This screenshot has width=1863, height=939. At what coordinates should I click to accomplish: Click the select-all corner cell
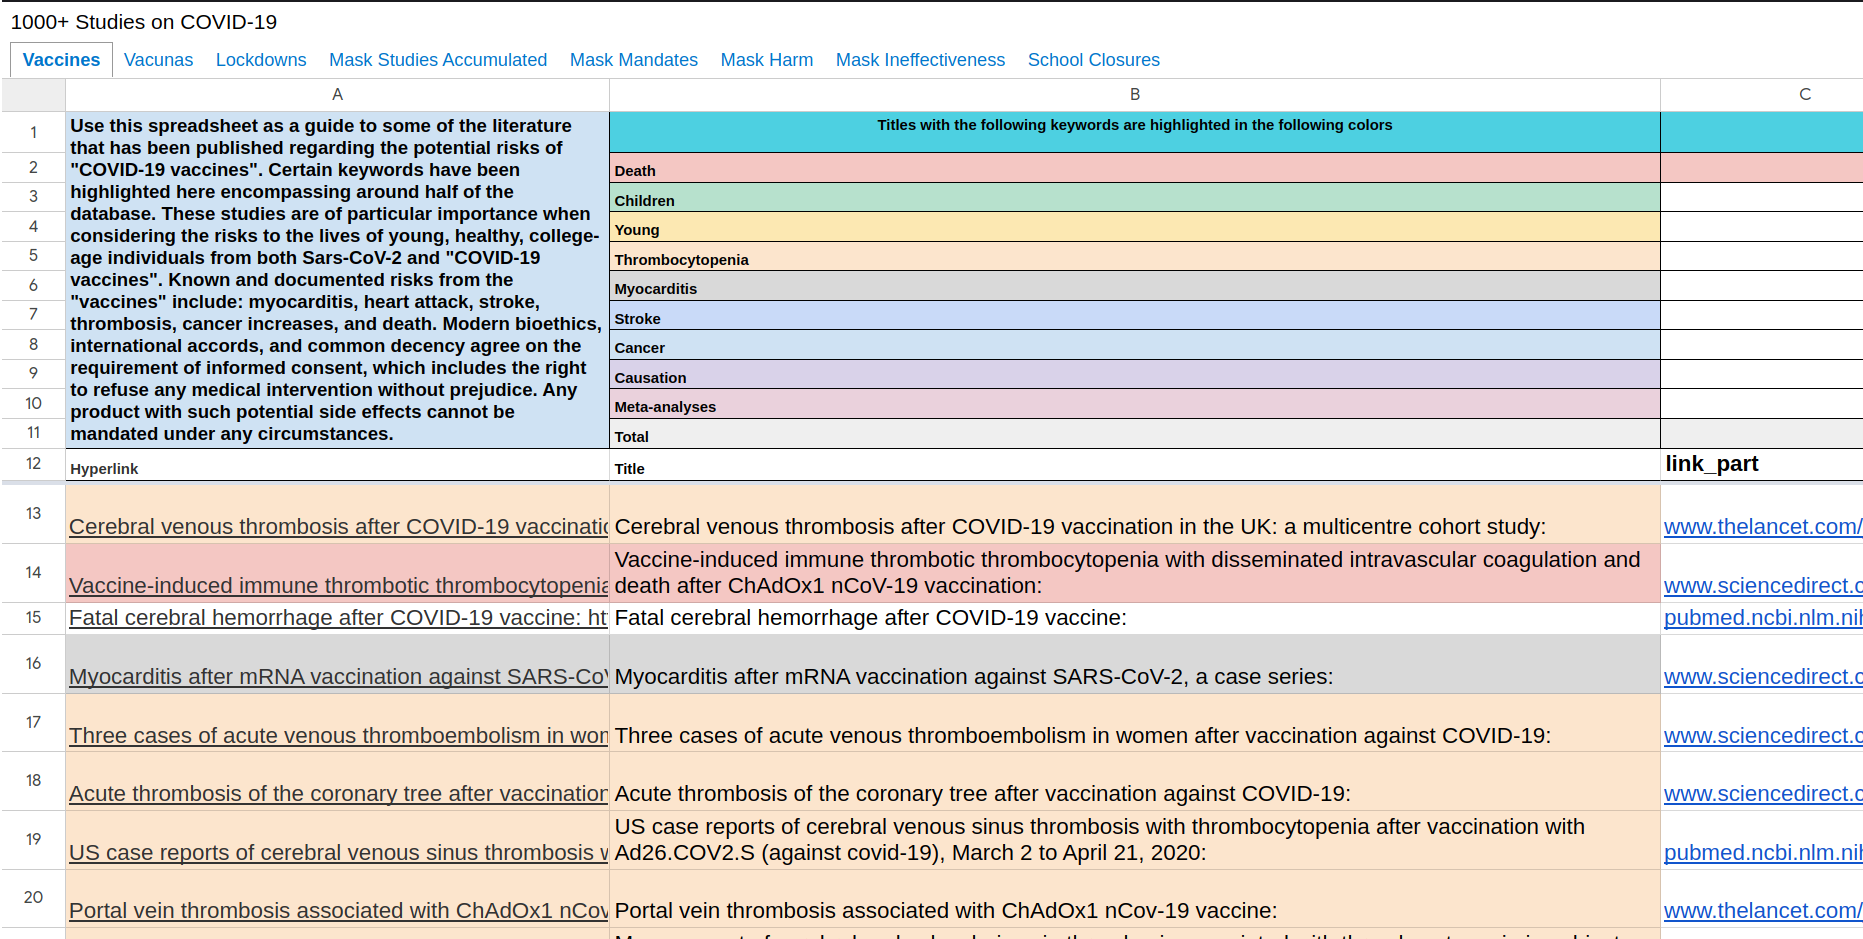tap(33, 94)
